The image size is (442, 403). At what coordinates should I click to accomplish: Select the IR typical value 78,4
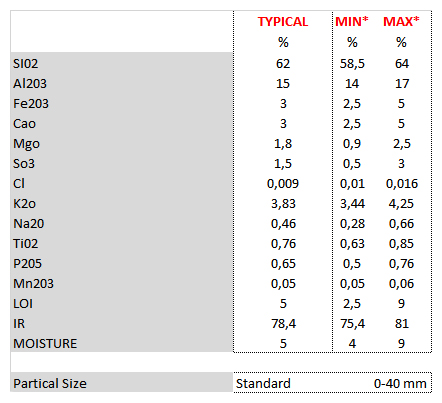click(x=283, y=324)
